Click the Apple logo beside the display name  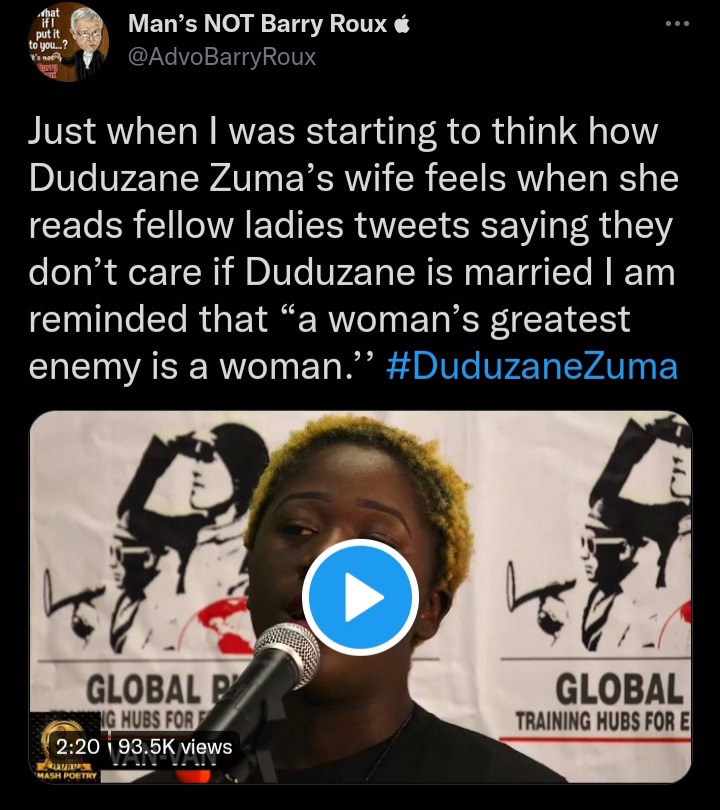402,25
